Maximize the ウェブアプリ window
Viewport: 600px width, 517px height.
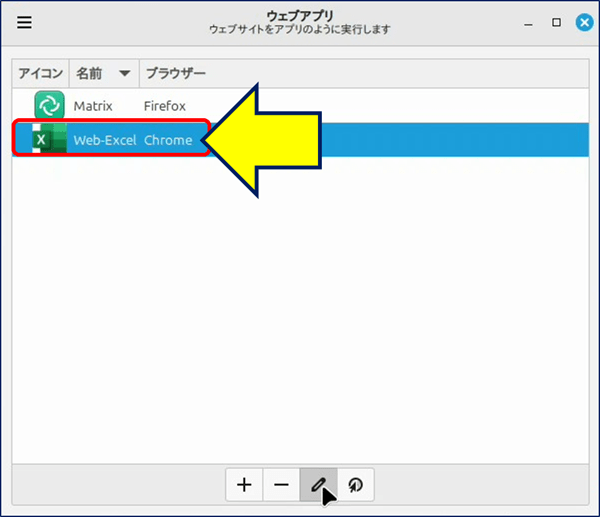point(556,23)
